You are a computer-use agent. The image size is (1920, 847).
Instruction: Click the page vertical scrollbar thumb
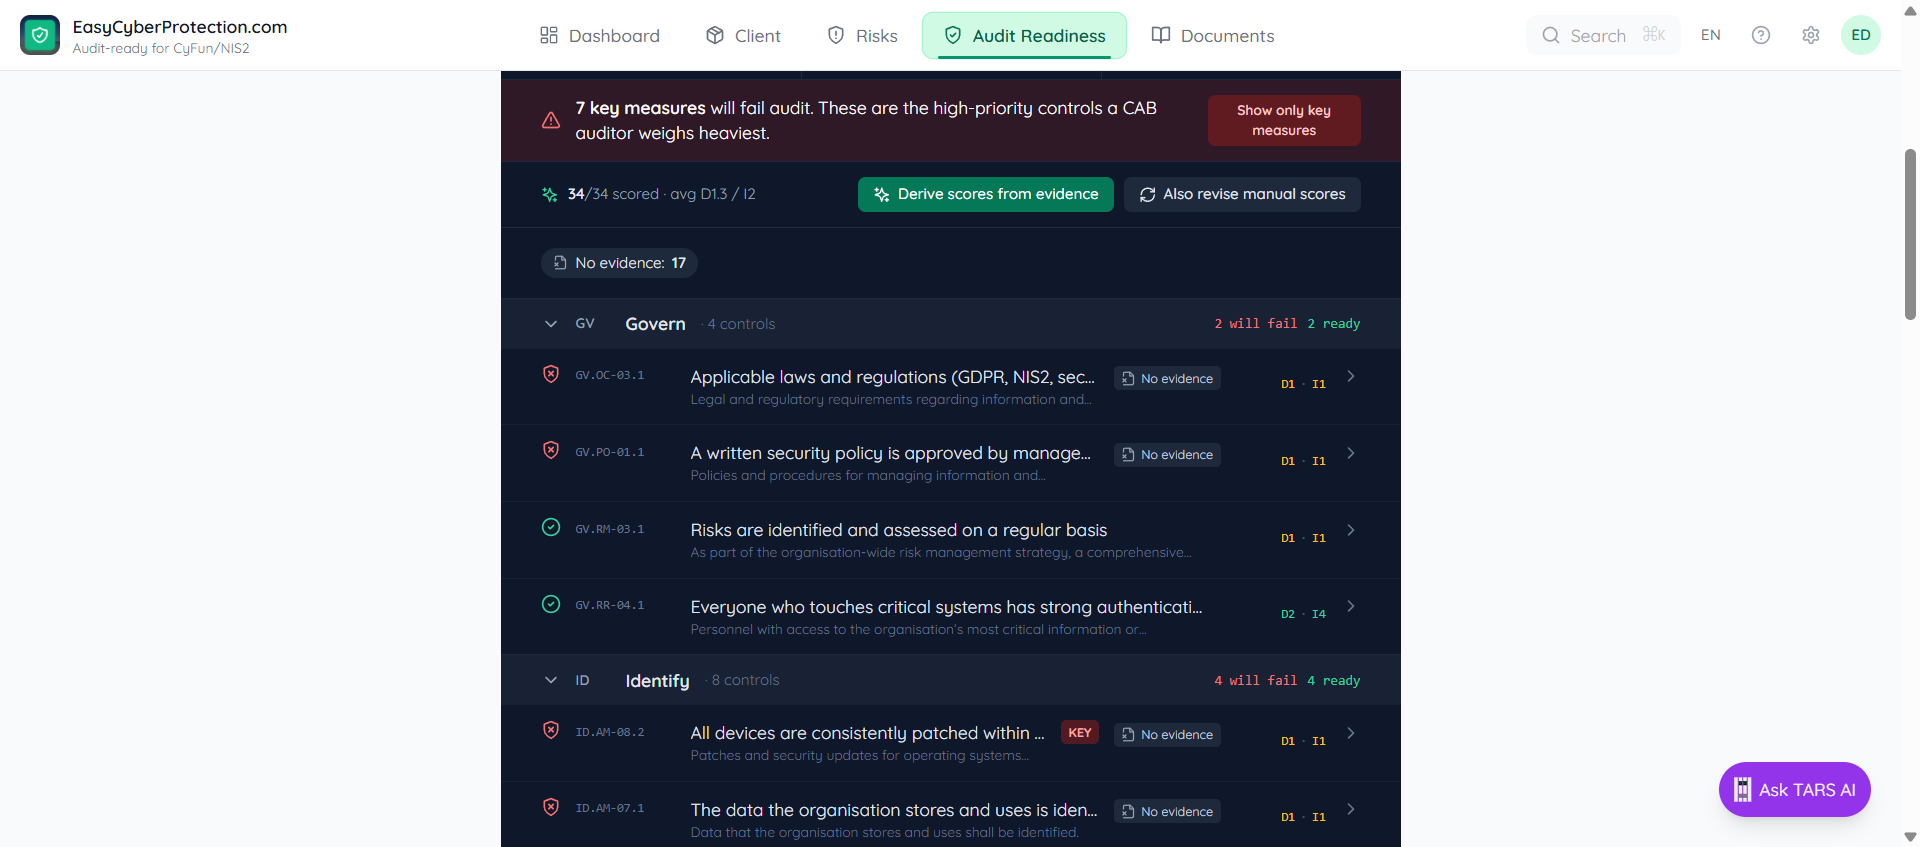pos(1910,234)
